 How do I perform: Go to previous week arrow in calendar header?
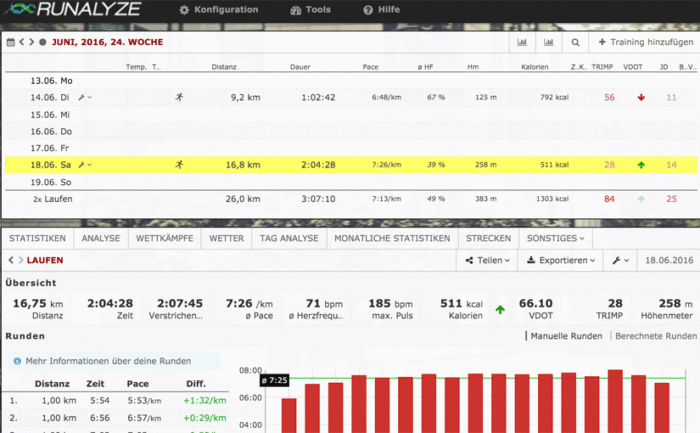coord(21,43)
